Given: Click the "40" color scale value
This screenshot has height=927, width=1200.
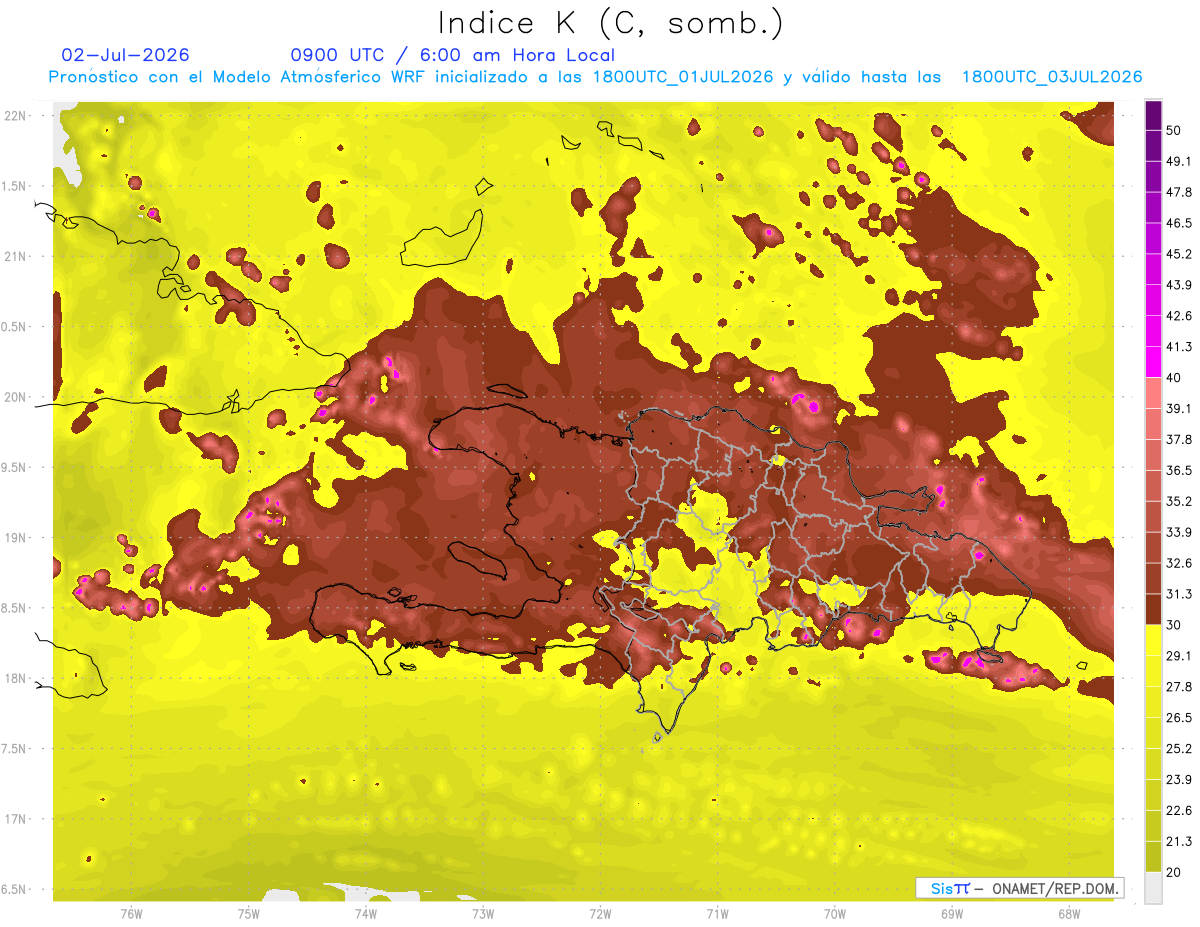Looking at the screenshot, I should click(x=1174, y=377).
